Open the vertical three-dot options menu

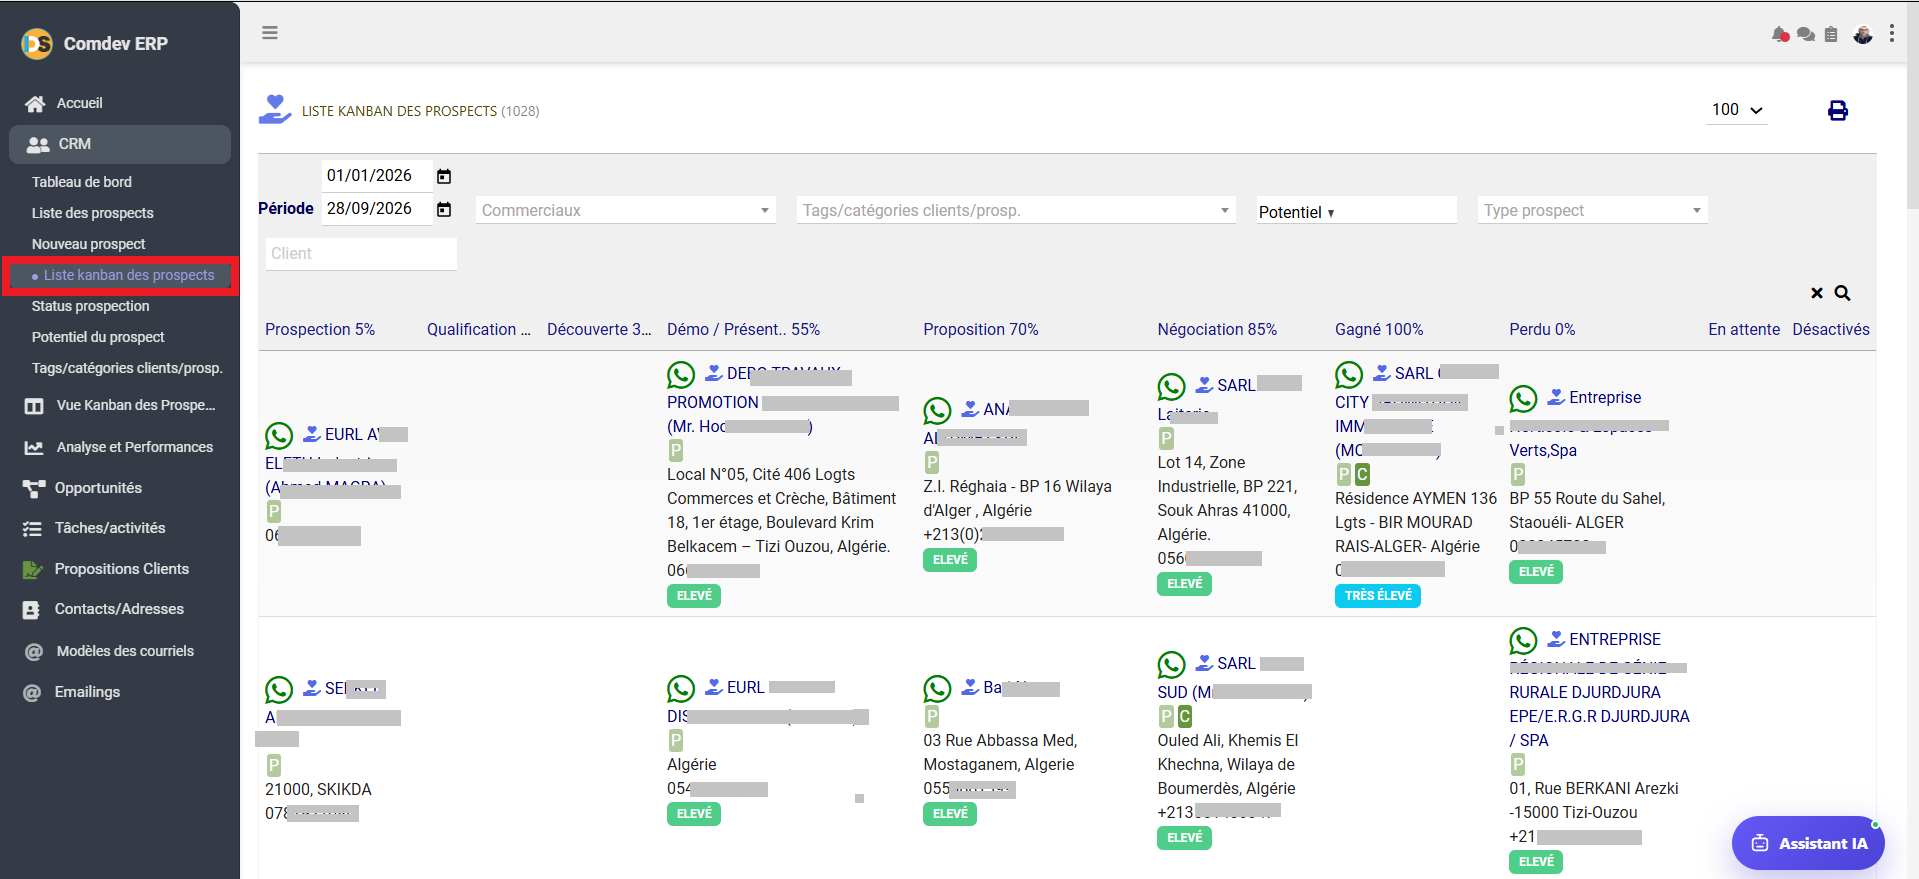[x=1892, y=34]
